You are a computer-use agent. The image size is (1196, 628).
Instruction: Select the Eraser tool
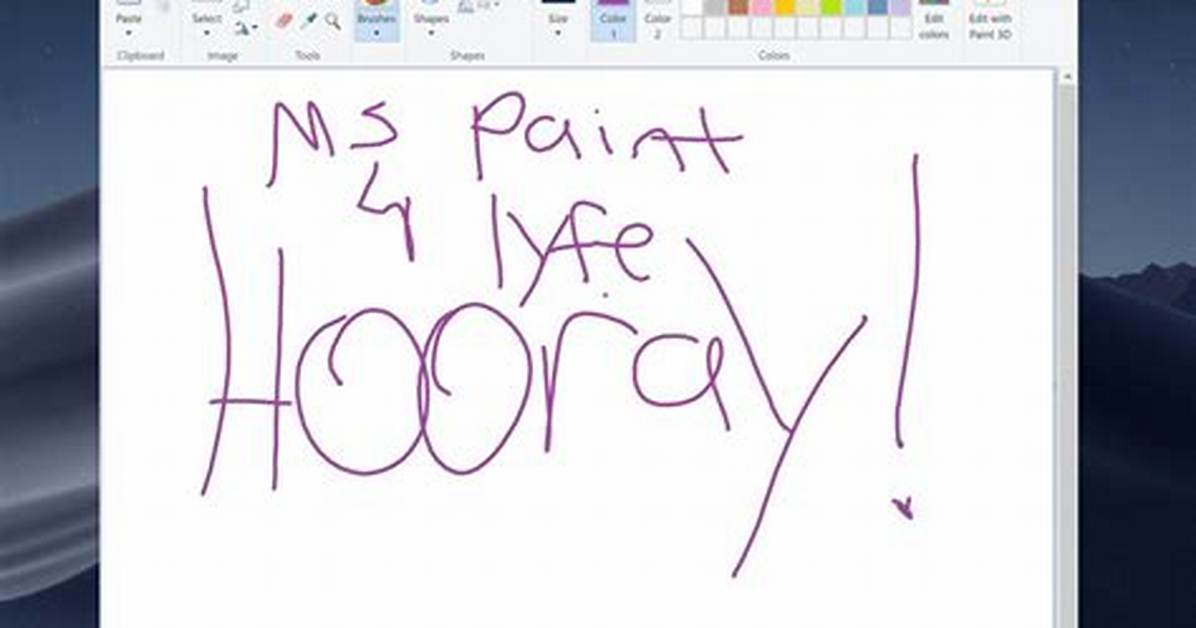(x=284, y=21)
